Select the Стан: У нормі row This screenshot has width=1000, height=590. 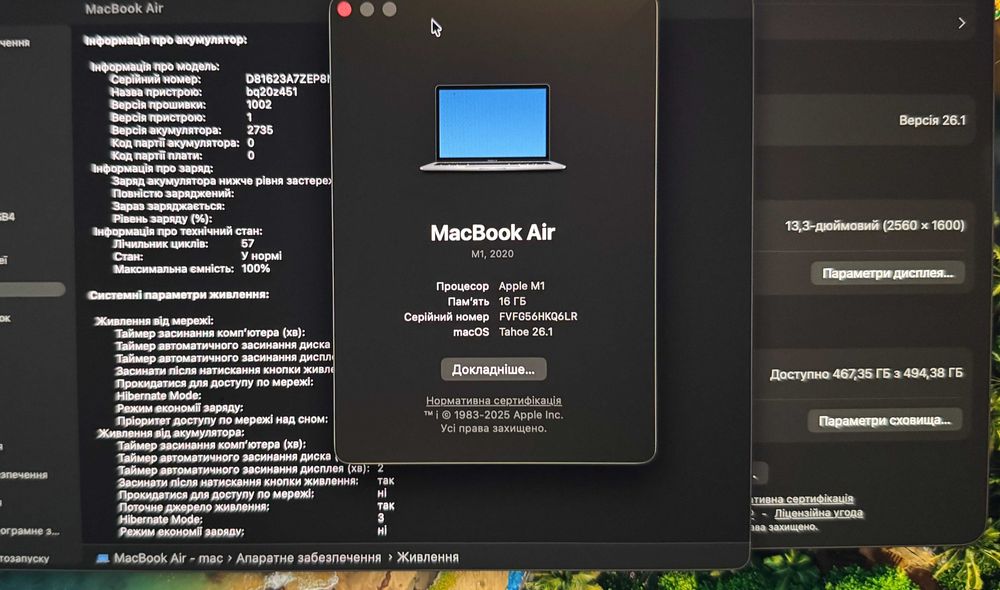[x=197, y=256]
